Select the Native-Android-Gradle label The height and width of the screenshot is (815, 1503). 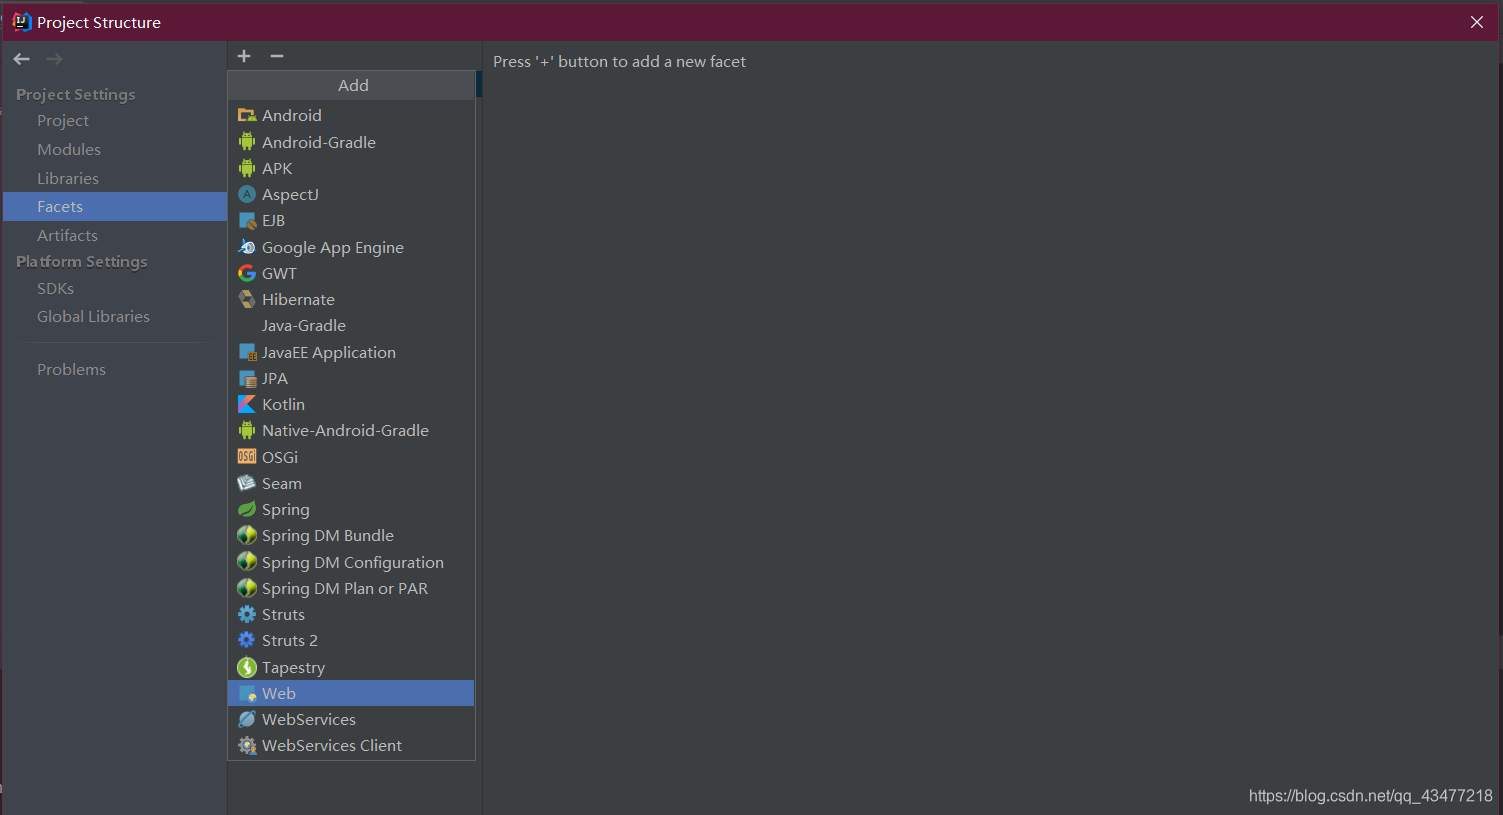(x=345, y=430)
